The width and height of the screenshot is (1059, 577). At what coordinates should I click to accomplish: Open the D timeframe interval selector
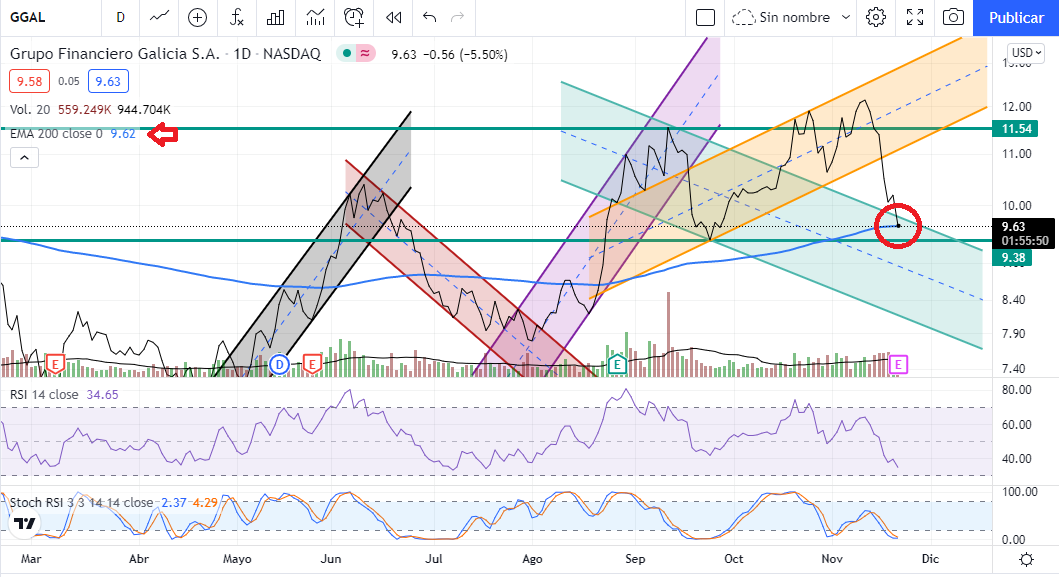(120, 17)
